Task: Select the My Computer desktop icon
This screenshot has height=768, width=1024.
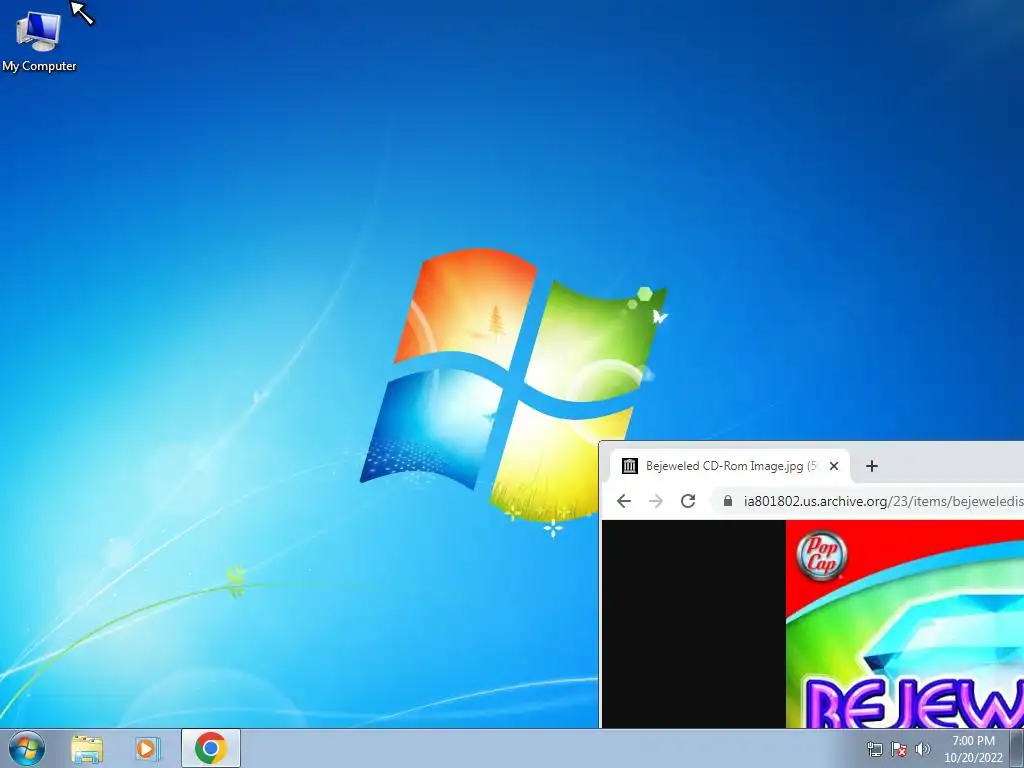Action: 39,41
